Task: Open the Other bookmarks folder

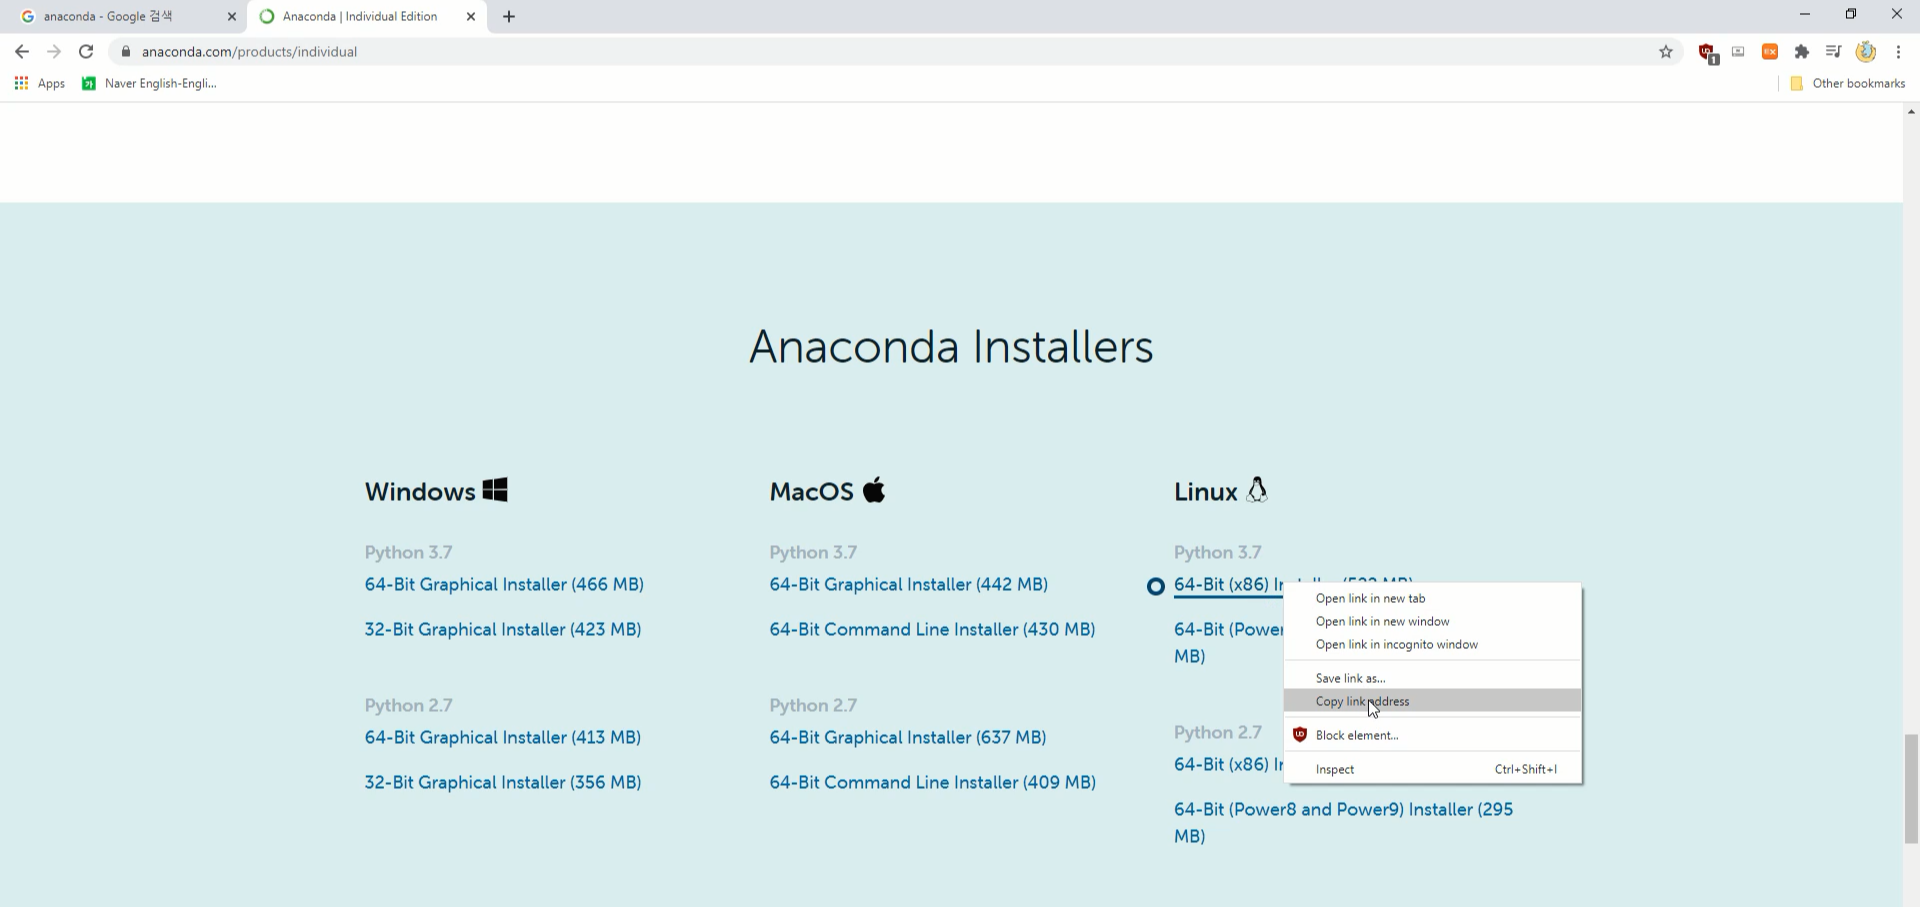Action: pyautogui.click(x=1848, y=84)
